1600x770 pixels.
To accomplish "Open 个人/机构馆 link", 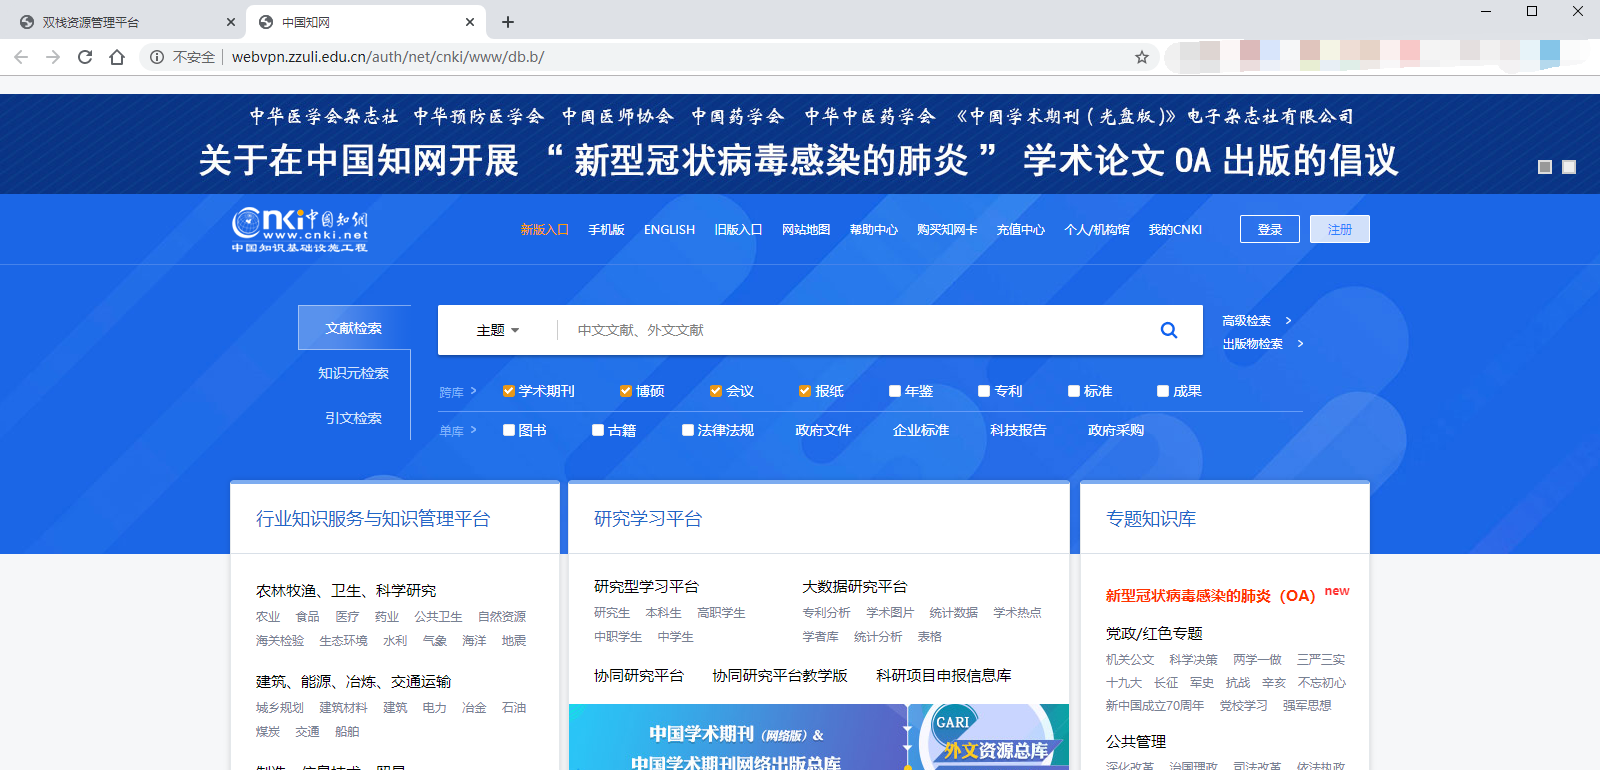I will [1097, 230].
